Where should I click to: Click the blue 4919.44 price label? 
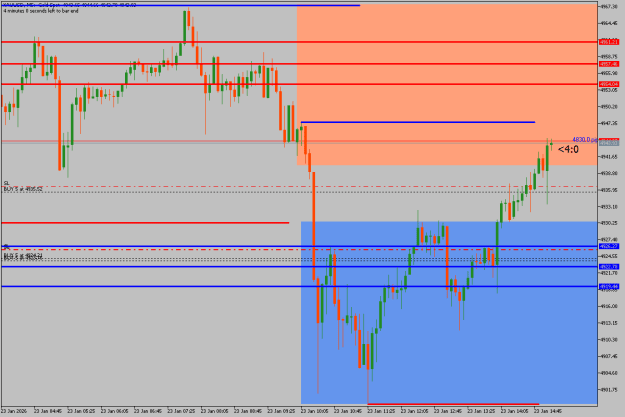[x=609, y=287]
